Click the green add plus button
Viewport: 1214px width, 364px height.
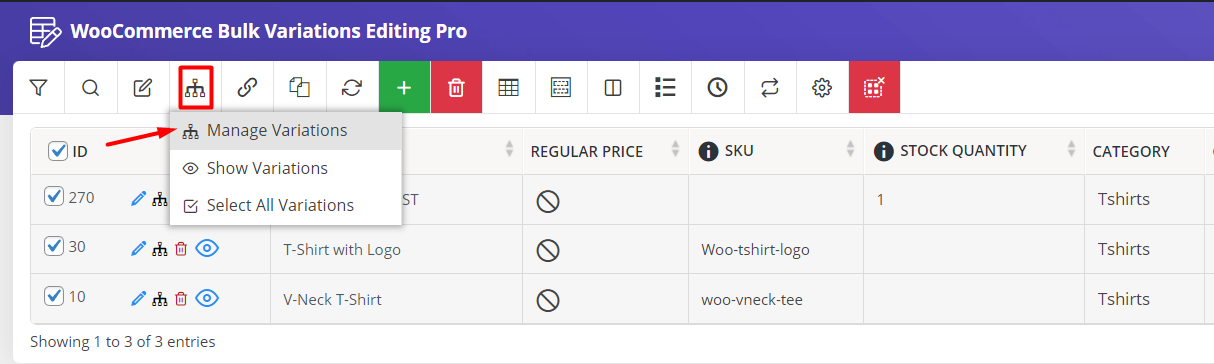pos(404,88)
